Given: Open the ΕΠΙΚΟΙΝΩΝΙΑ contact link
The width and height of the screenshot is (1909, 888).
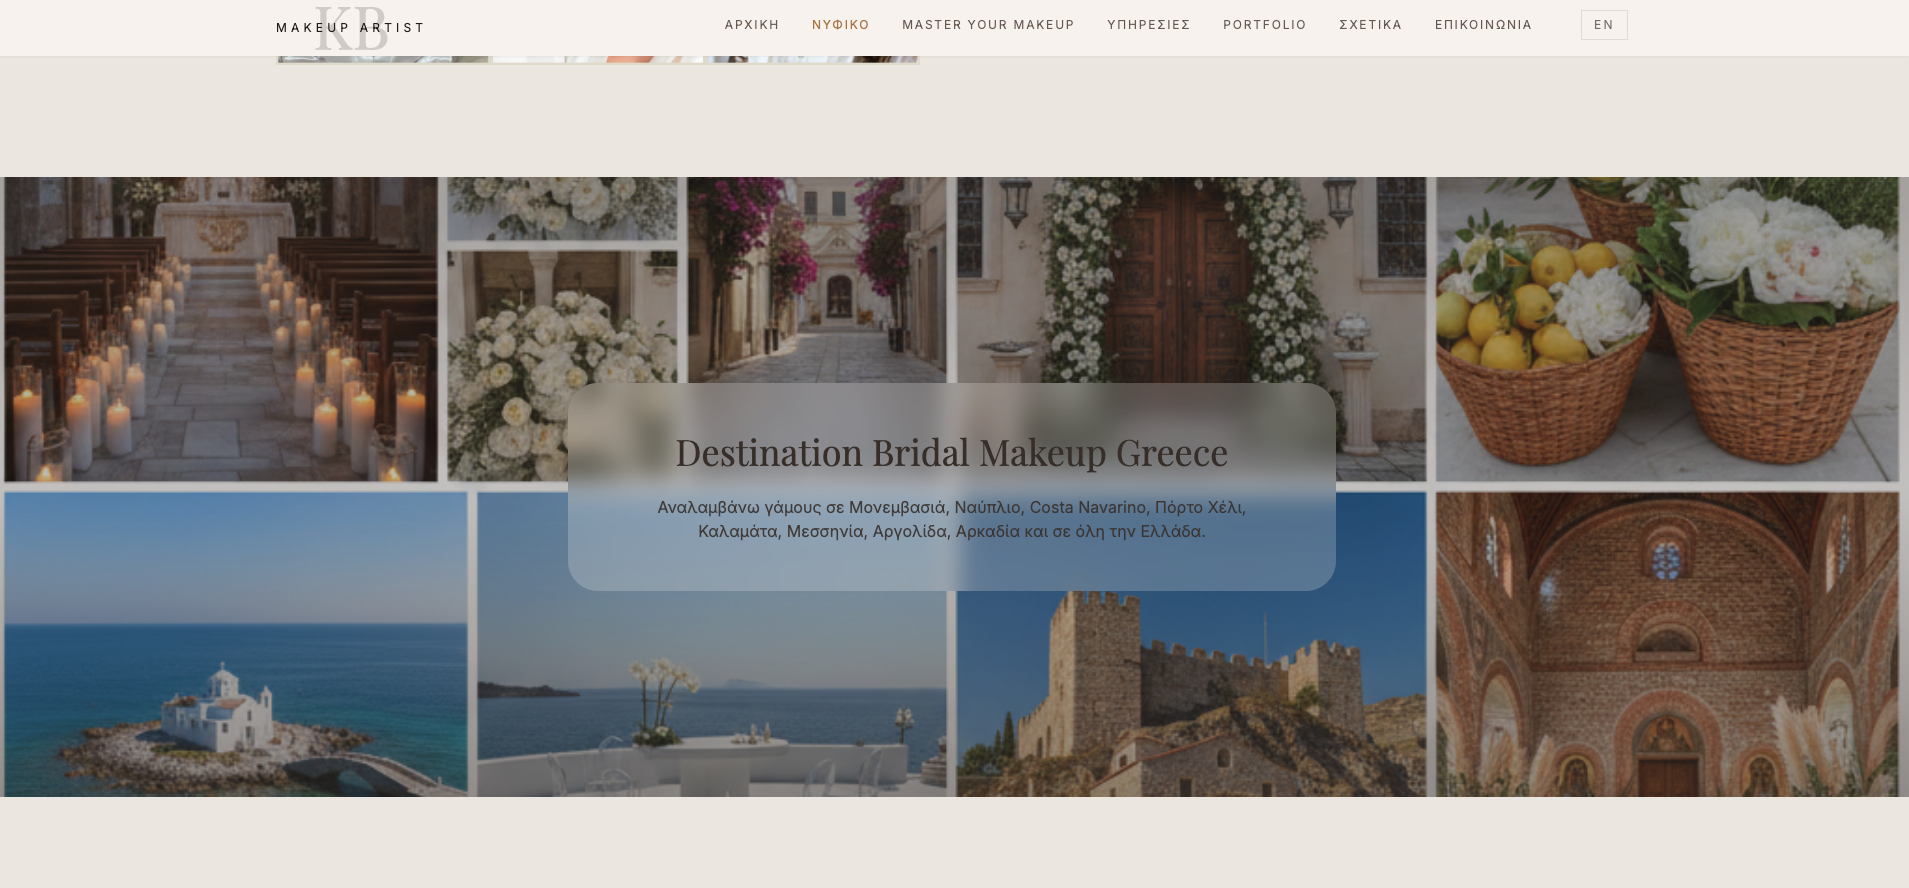Looking at the screenshot, I should pyautogui.click(x=1484, y=25).
